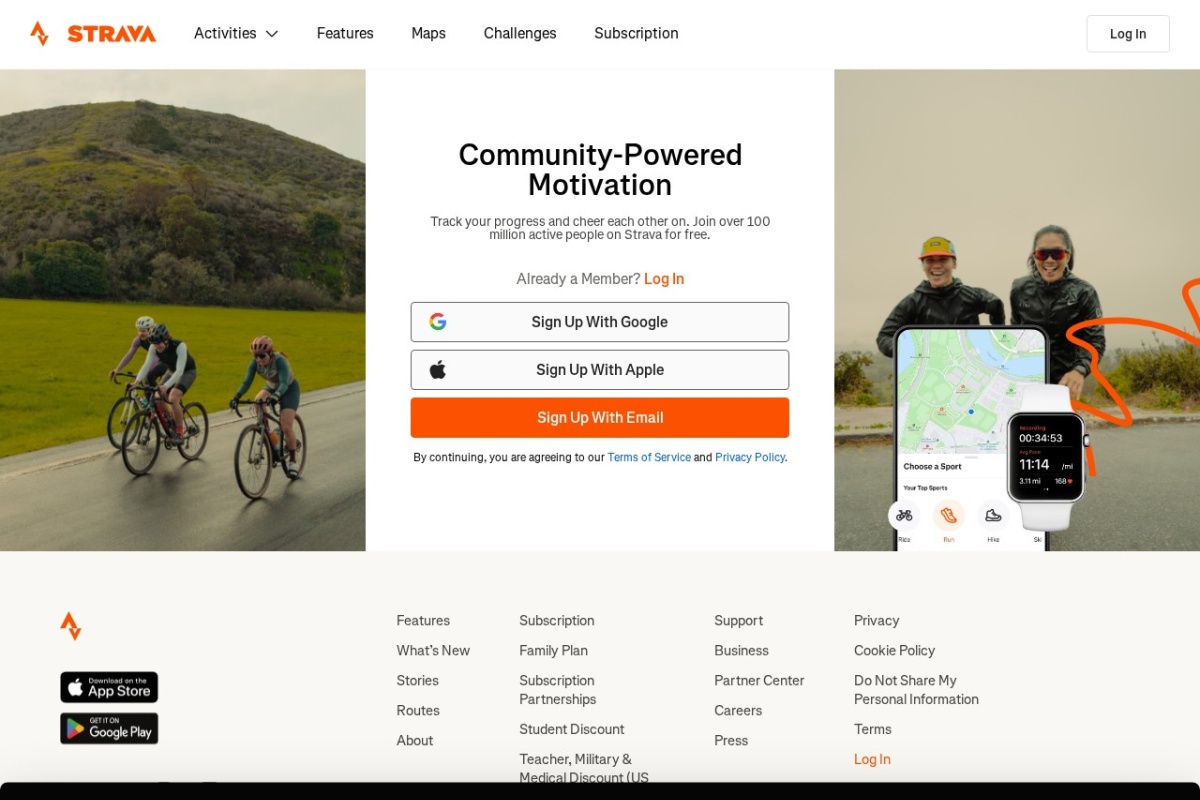This screenshot has height=800, width=1200.
Task: Choose Sign Up With Google
Action: [600, 322]
